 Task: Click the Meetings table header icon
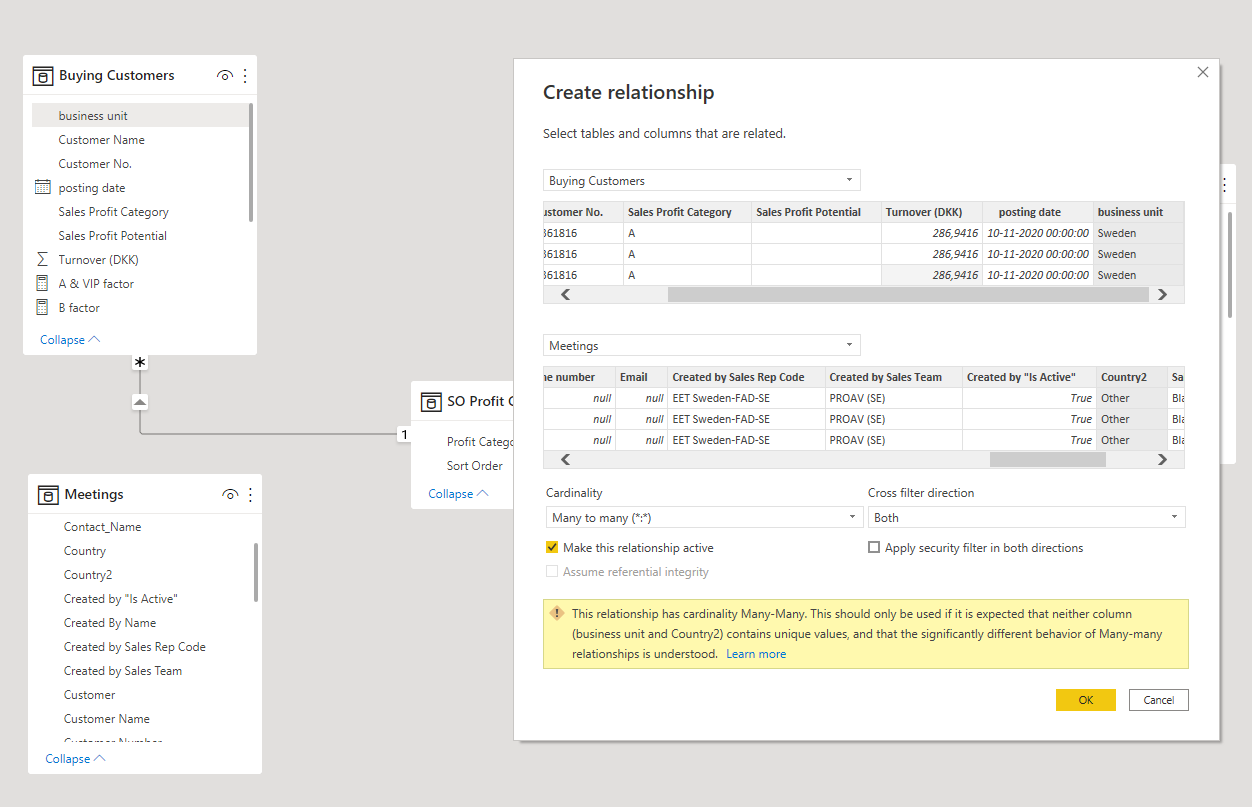[x=48, y=495]
